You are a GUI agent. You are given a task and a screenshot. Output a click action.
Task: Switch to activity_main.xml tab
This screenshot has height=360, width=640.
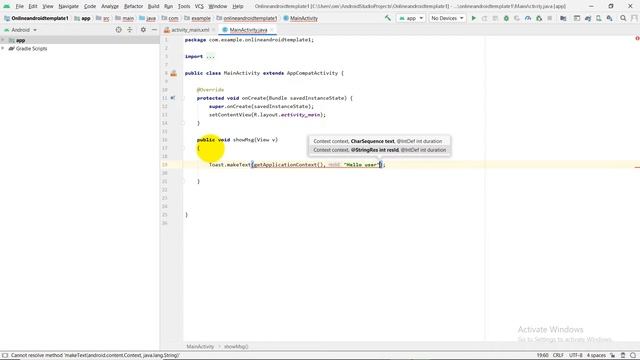click(190, 30)
